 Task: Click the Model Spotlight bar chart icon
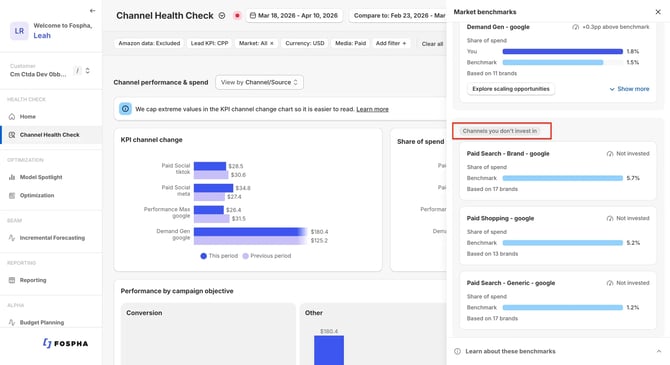(12, 177)
